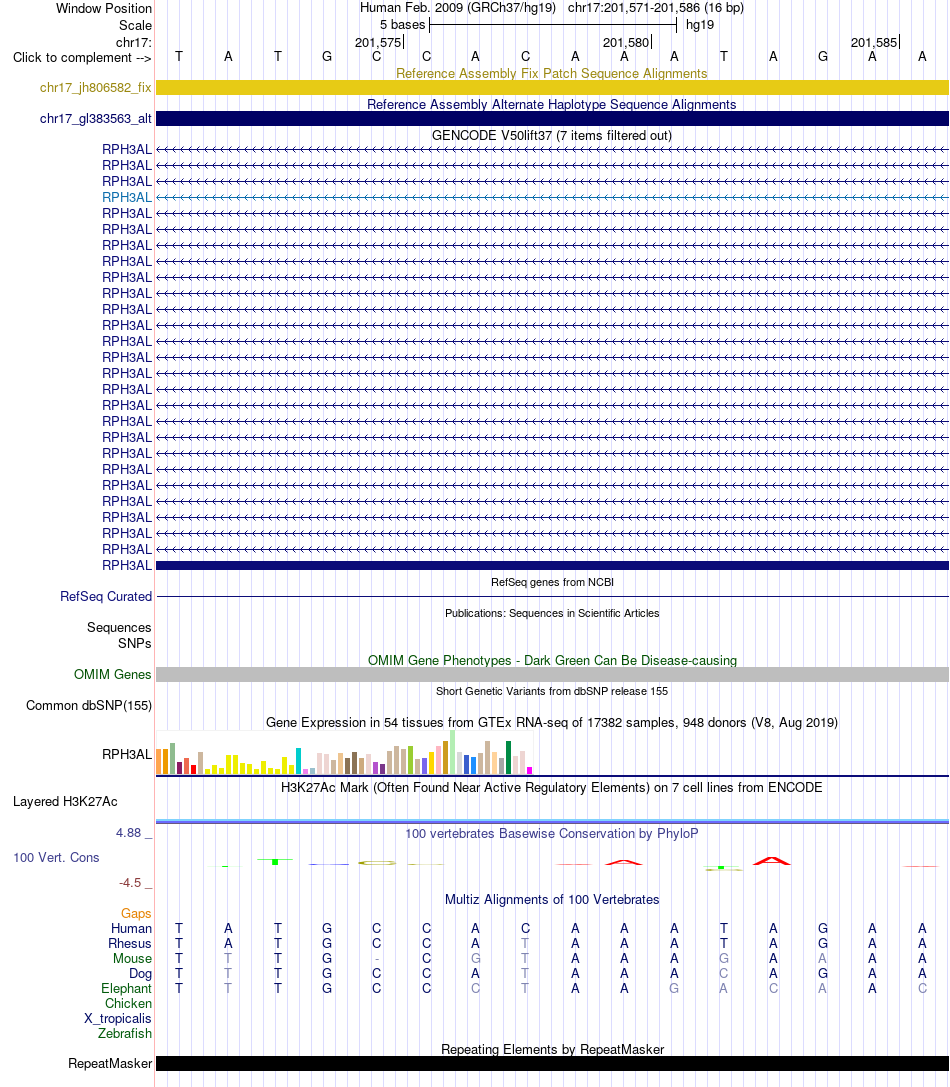Screen dimensions: 950x1087
Task: Click the RPH3AL GTEx tissue expression bar chart
Action: pos(344,753)
